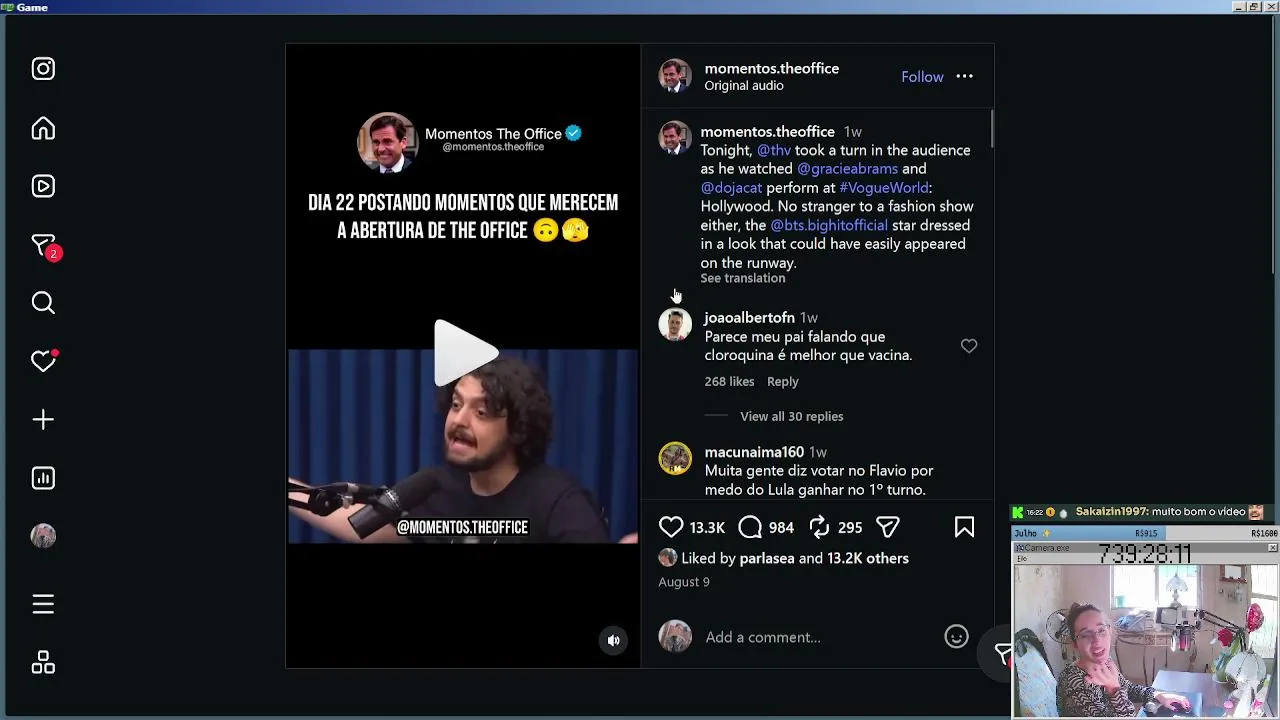The image size is (1280, 720).
Task: Open the #VogueWorld hashtag
Action: (884, 188)
